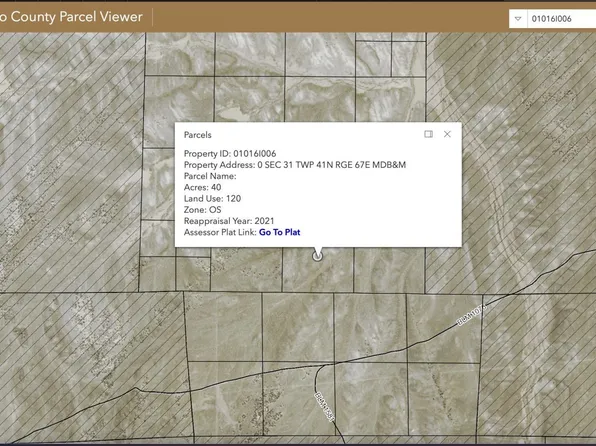Click the Land Use: 120 text

pyautogui.click(x=212, y=198)
